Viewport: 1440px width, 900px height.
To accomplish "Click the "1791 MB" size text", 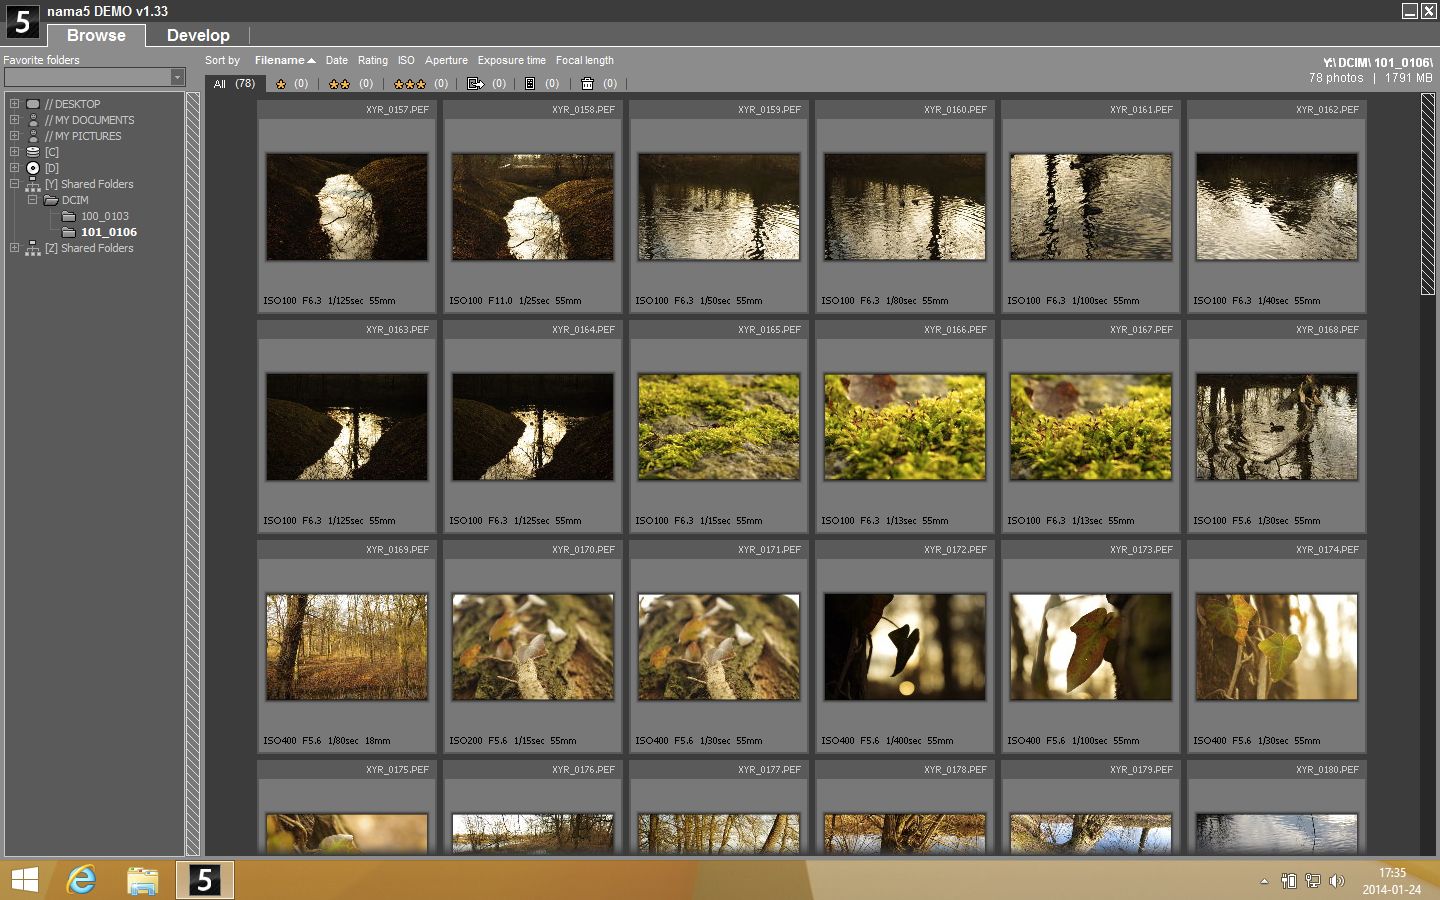I will pyautogui.click(x=1408, y=78).
